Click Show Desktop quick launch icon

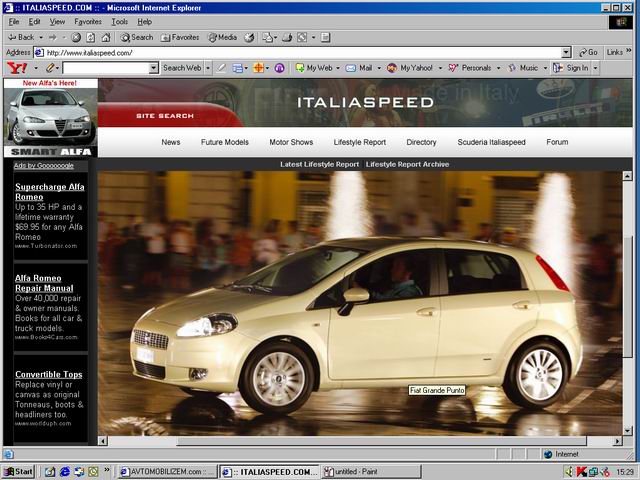tap(50, 472)
